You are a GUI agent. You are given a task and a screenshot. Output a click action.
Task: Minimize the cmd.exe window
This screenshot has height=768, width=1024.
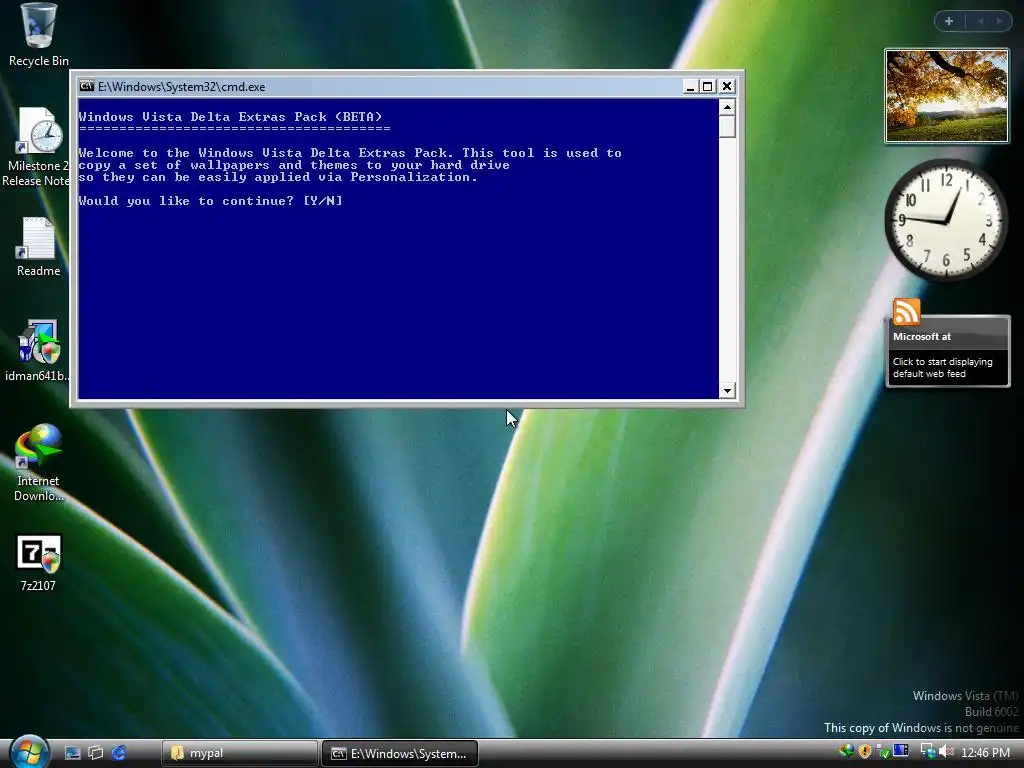pos(690,86)
